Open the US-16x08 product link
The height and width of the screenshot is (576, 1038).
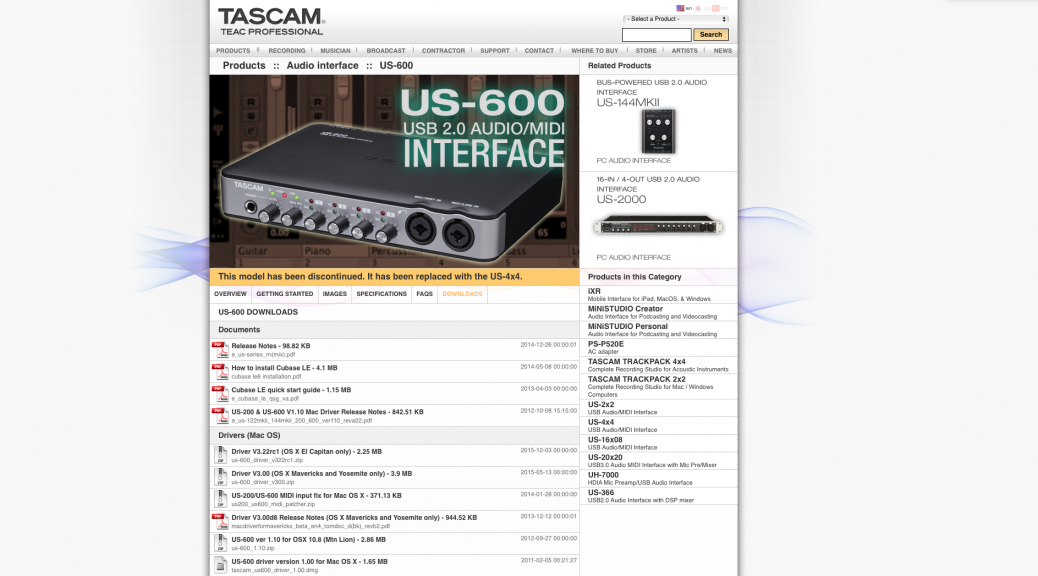click(x=605, y=440)
